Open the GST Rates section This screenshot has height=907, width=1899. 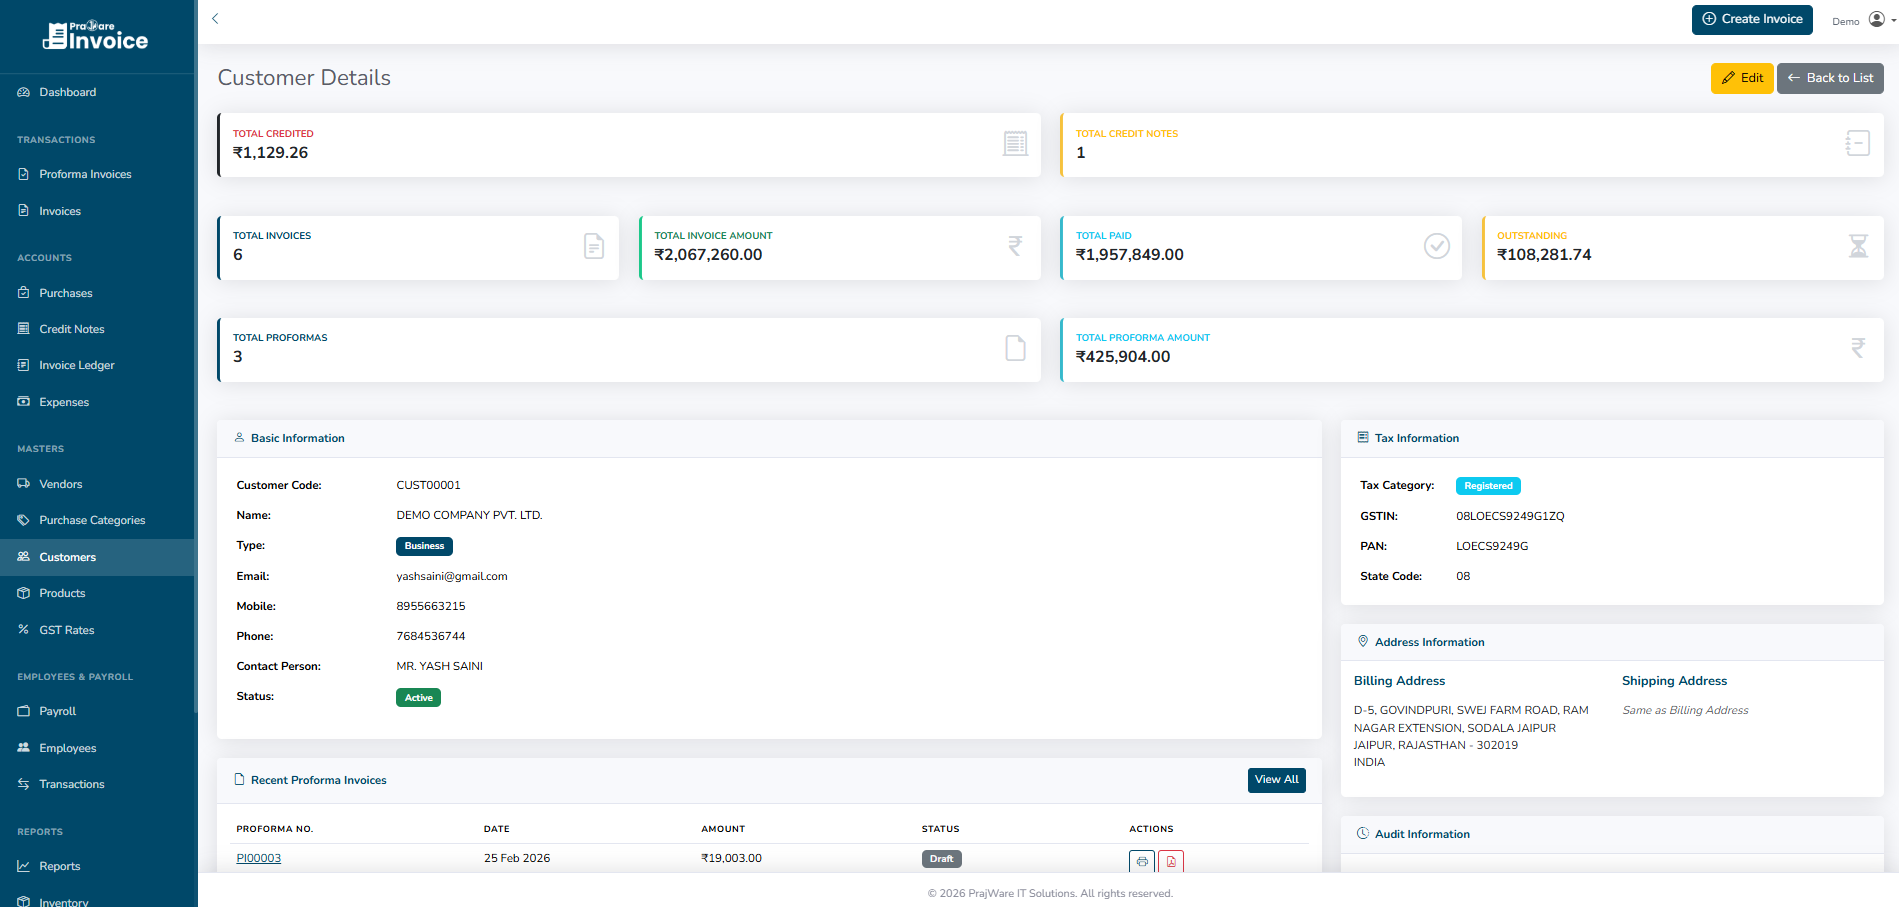point(67,629)
